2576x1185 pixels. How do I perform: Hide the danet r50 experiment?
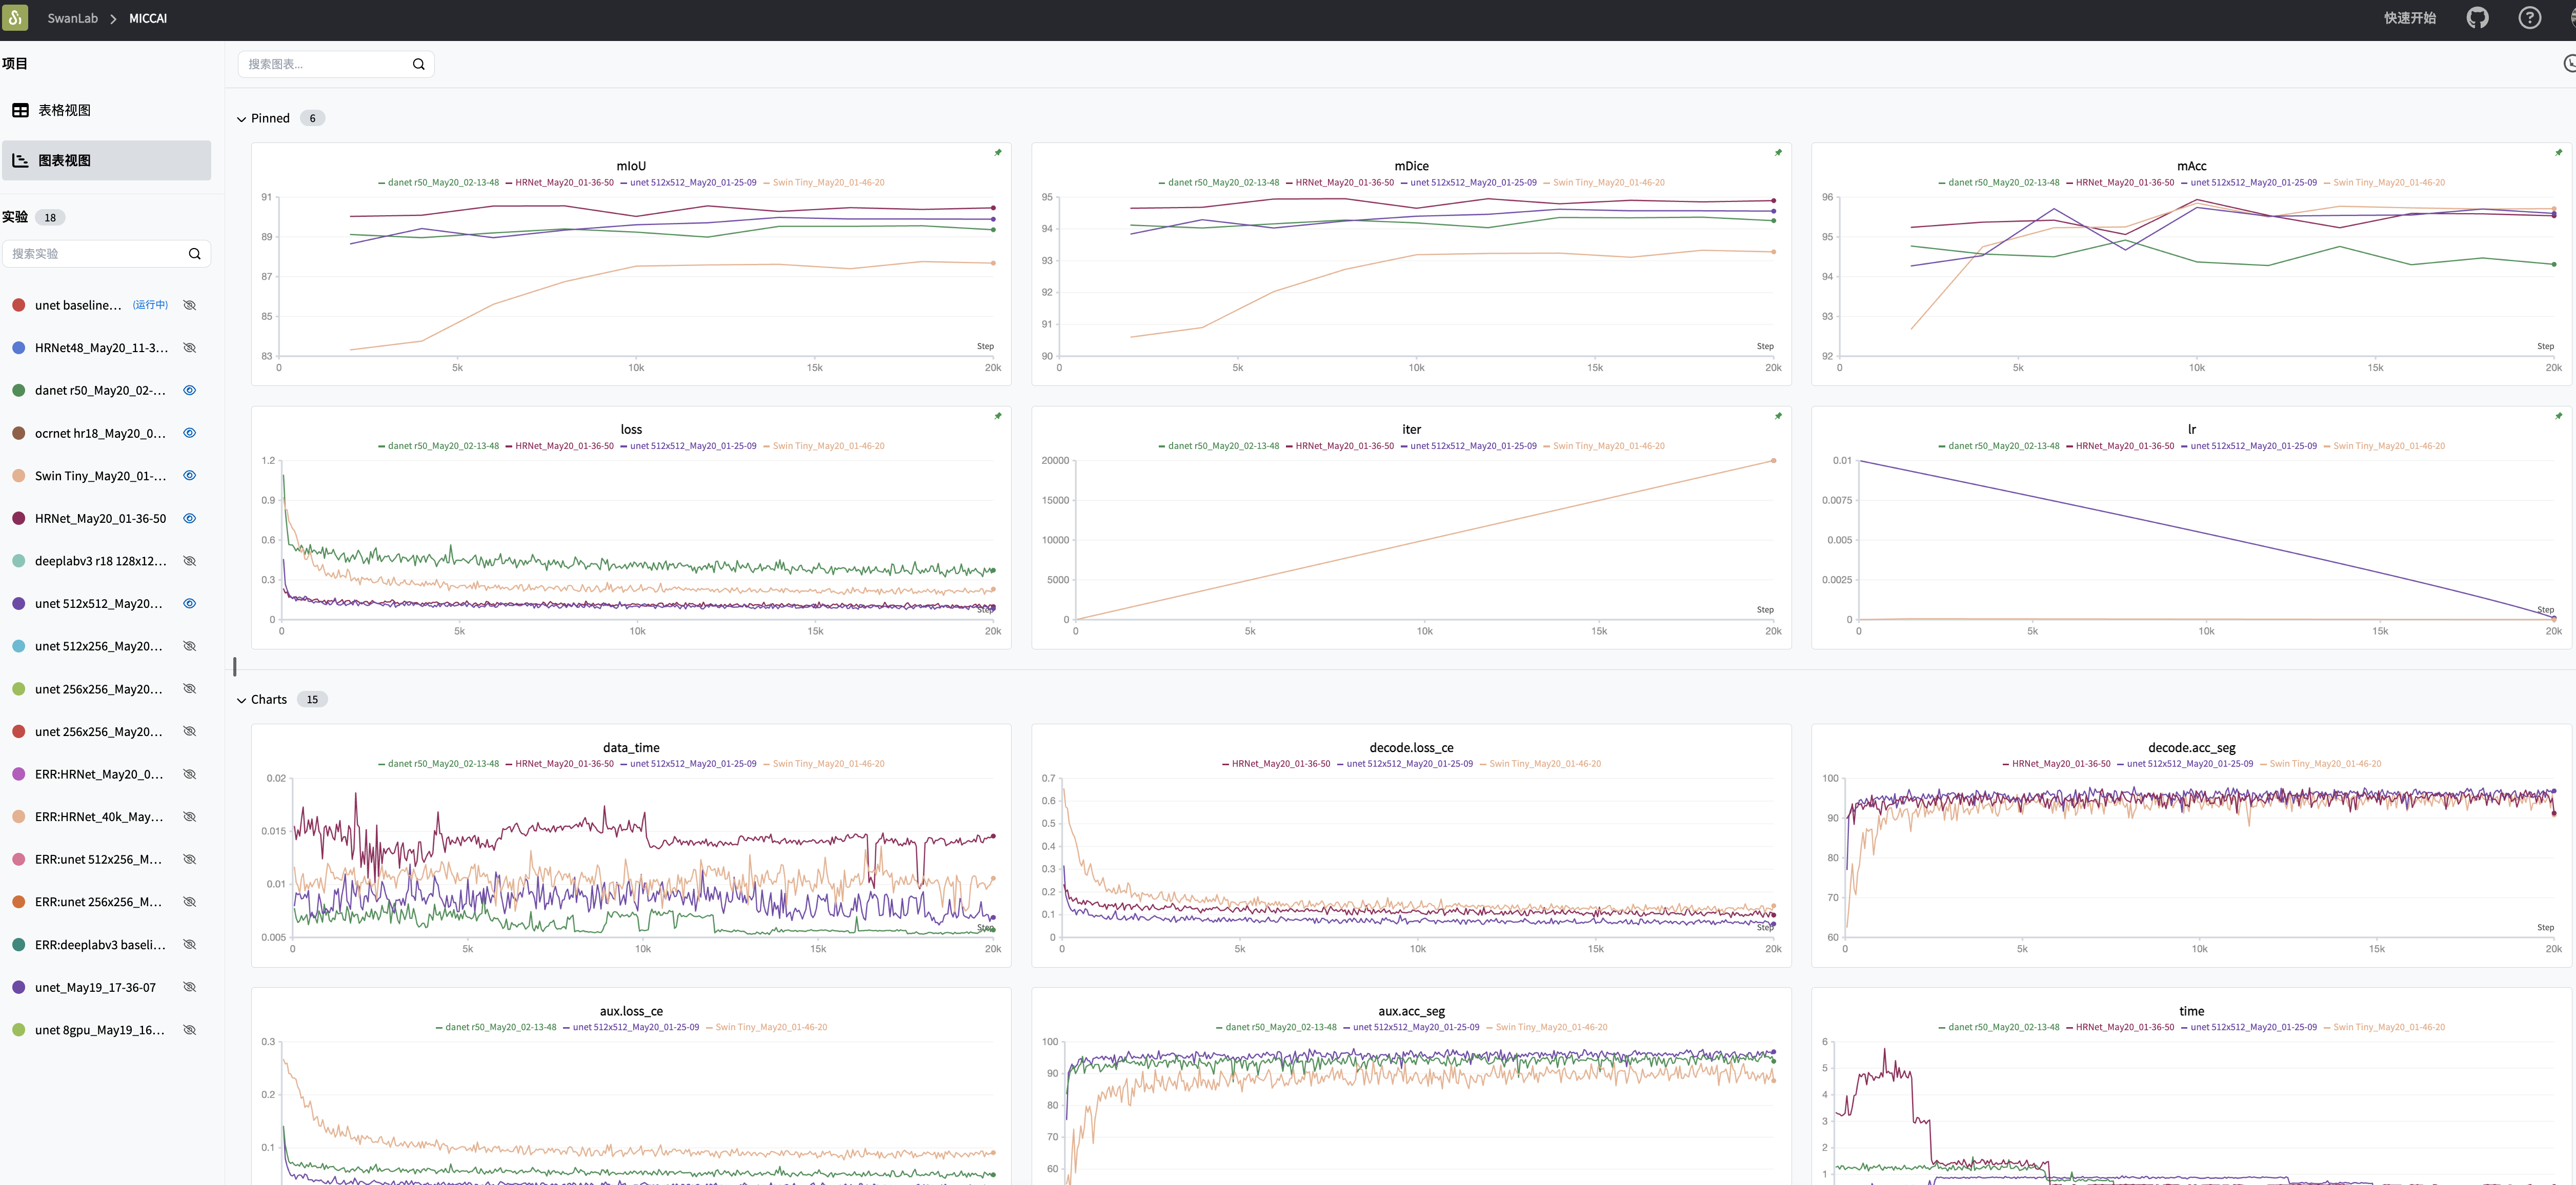pyautogui.click(x=189, y=390)
